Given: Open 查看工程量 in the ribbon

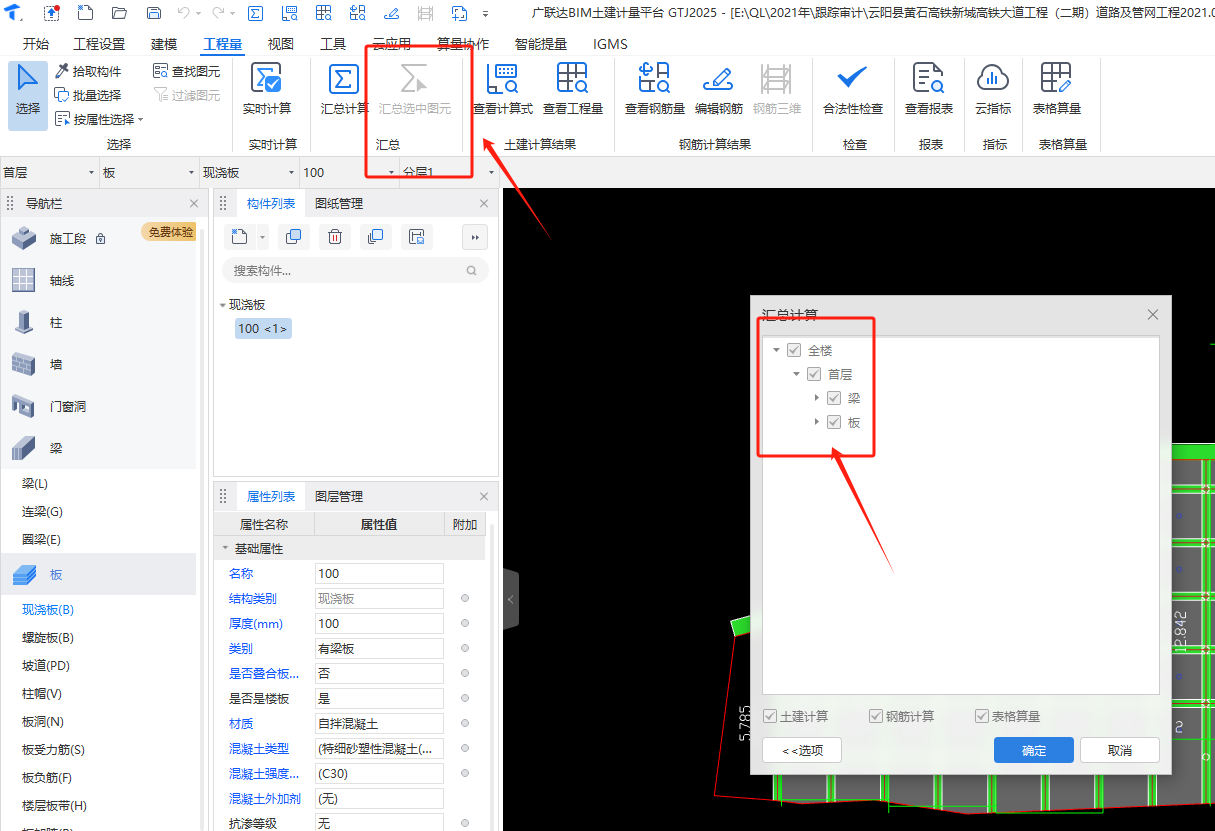Looking at the screenshot, I should click(x=573, y=89).
